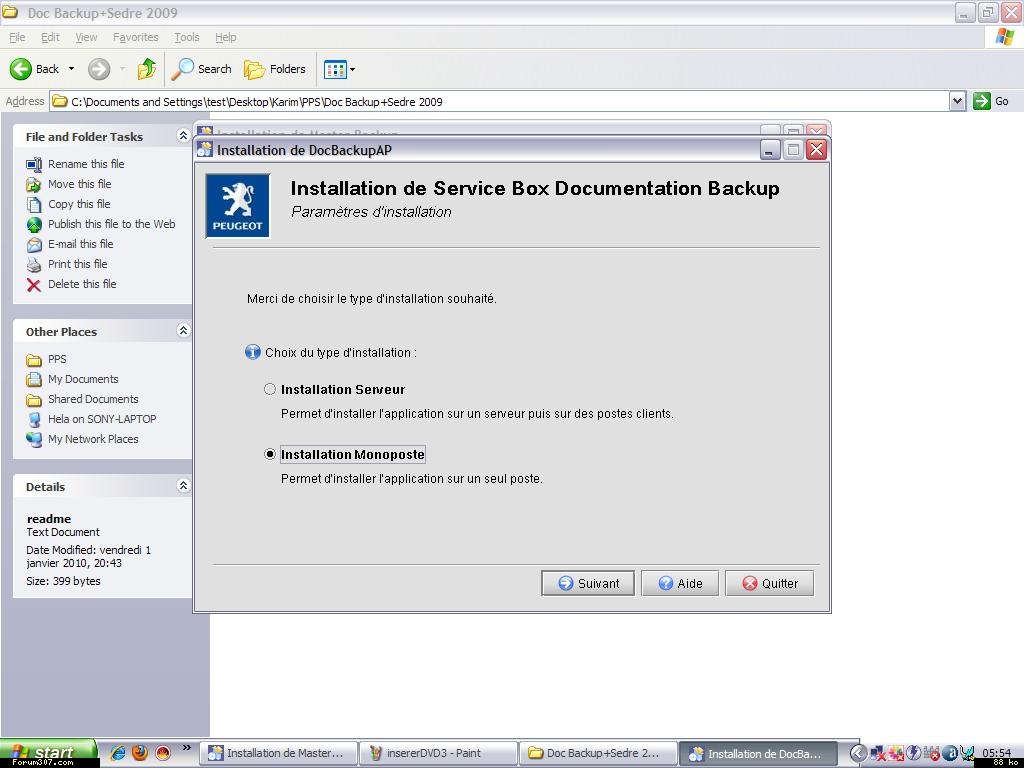Expand the address bar dropdown arrow
The width and height of the screenshot is (1024, 768).
point(957,101)
